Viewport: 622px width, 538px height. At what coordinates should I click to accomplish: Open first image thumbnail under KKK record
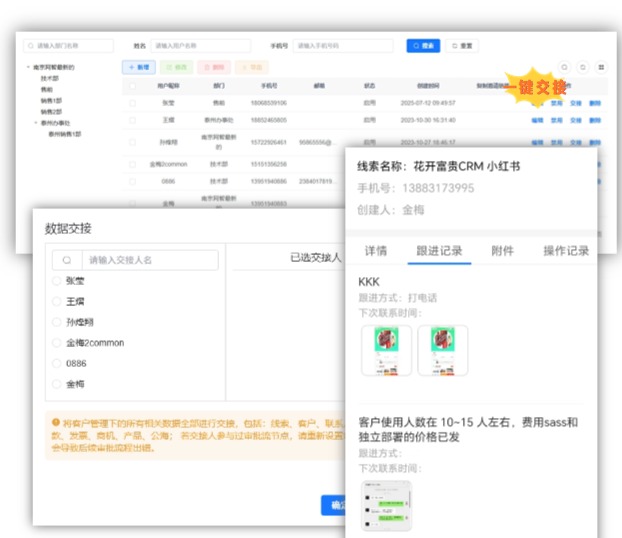385,351
